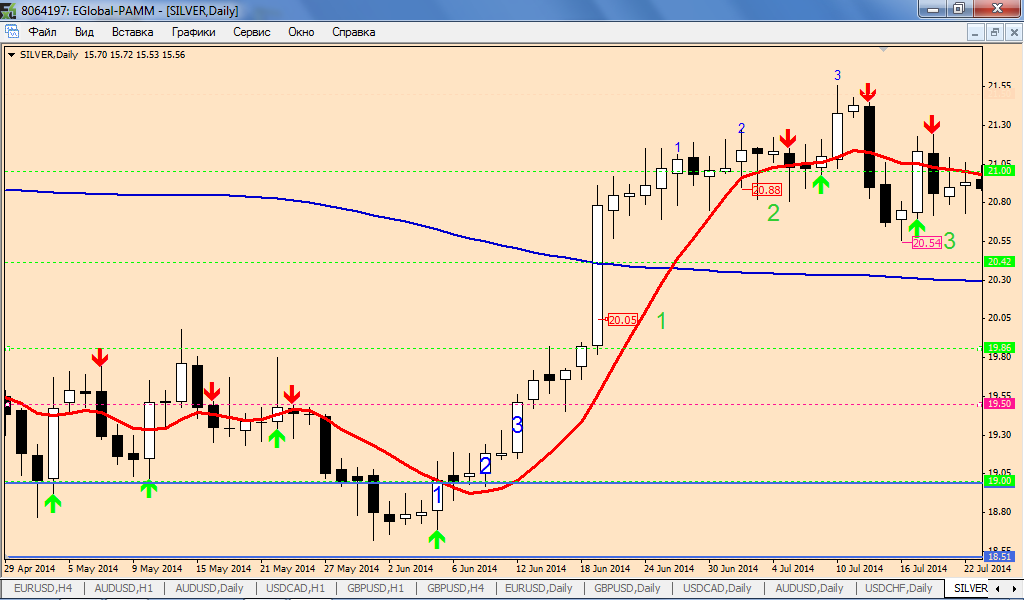
Task: Click the chart window icon beside Файл menu
Action: click(x=12, y=31)
